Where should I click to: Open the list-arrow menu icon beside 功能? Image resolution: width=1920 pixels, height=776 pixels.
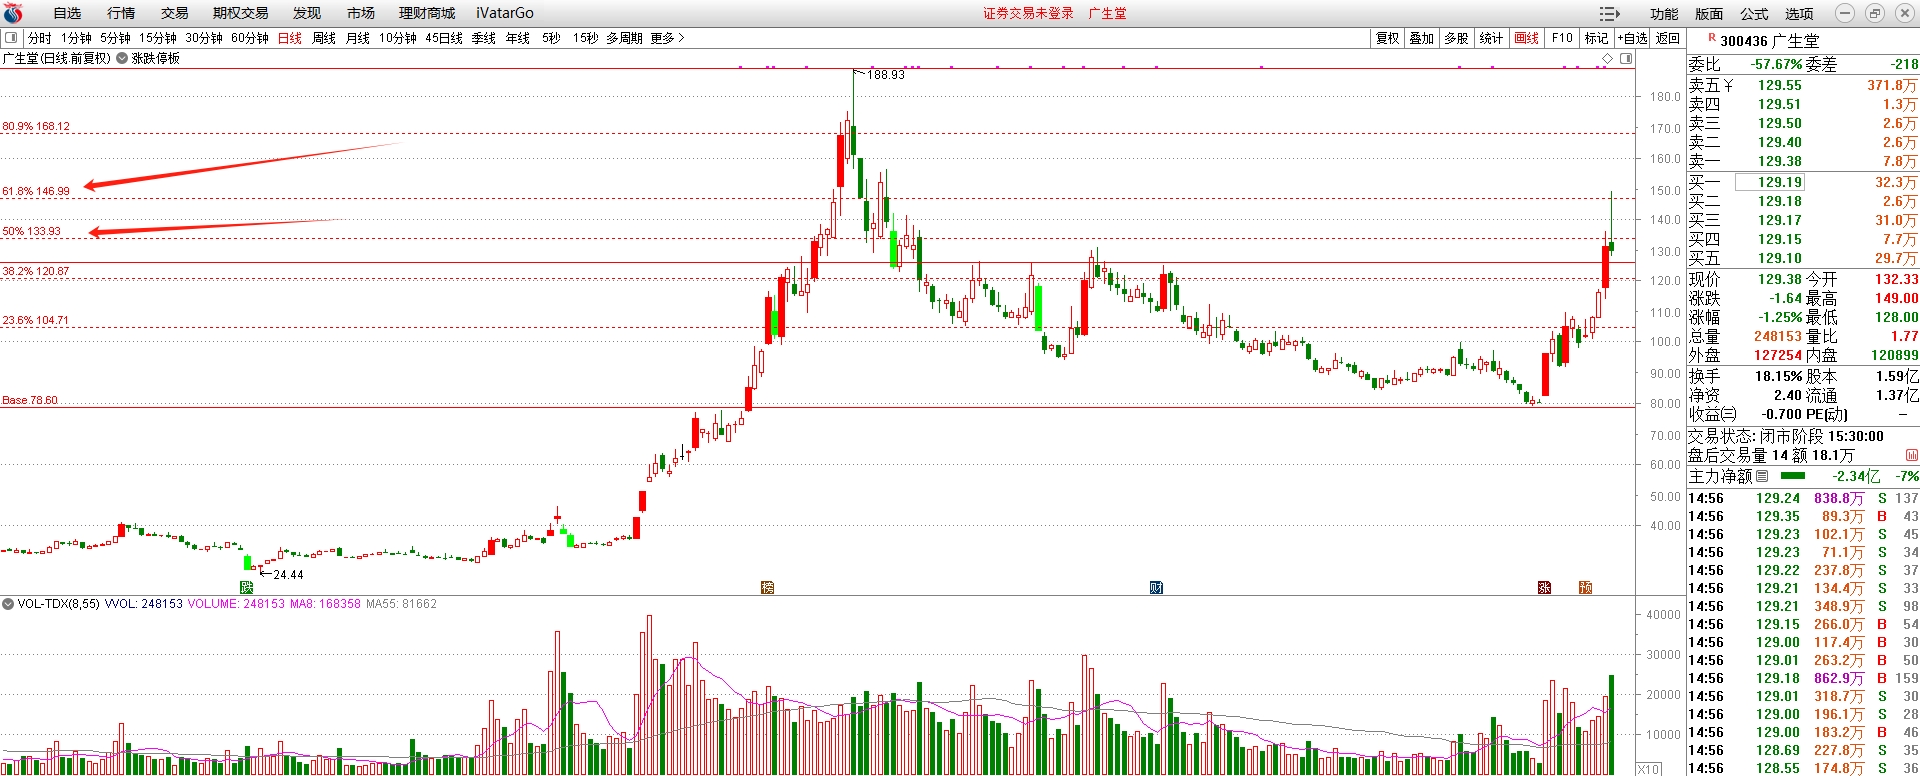click(x=1609, y=13)
